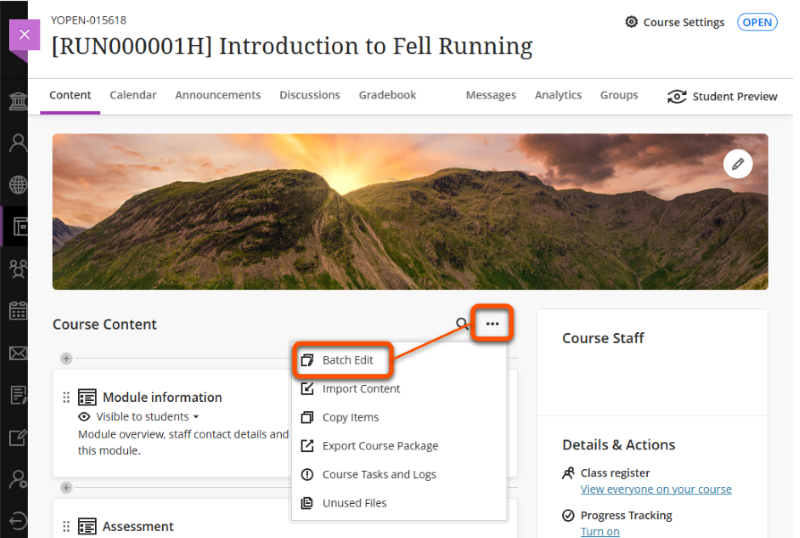
Task: Open View everyone on your course link
Action: coord(656,489)
